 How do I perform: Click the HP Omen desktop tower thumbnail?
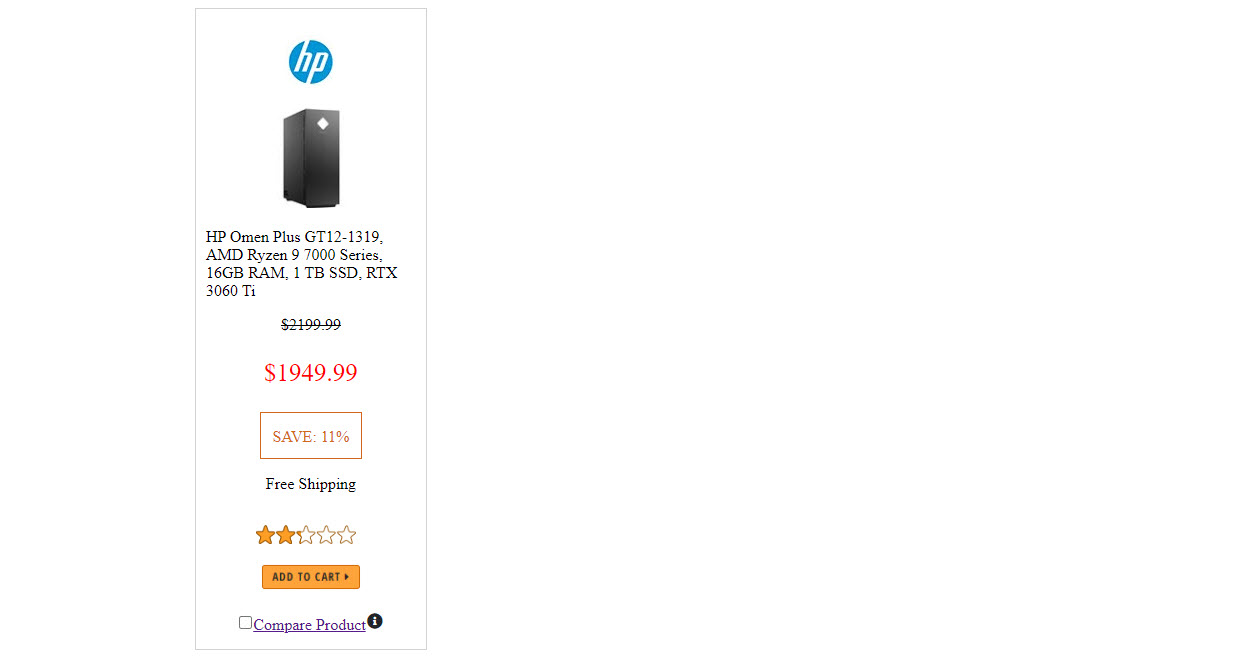pos(311,158)
